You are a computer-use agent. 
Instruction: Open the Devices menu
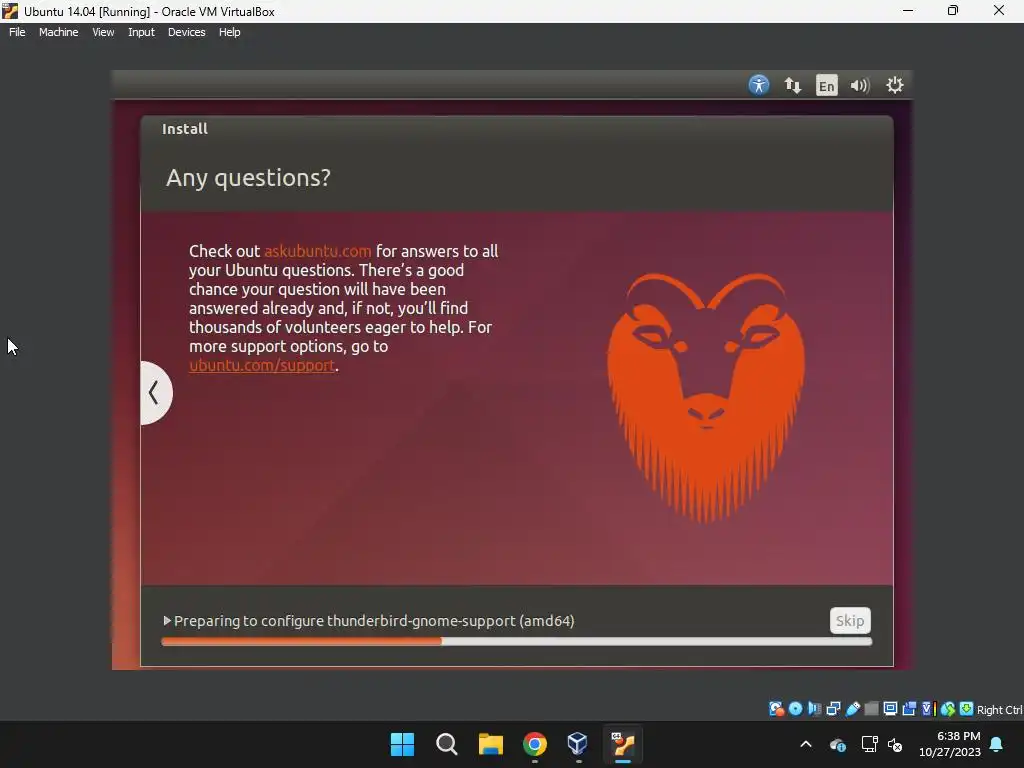pyautogui.click(x=186, y=32)
